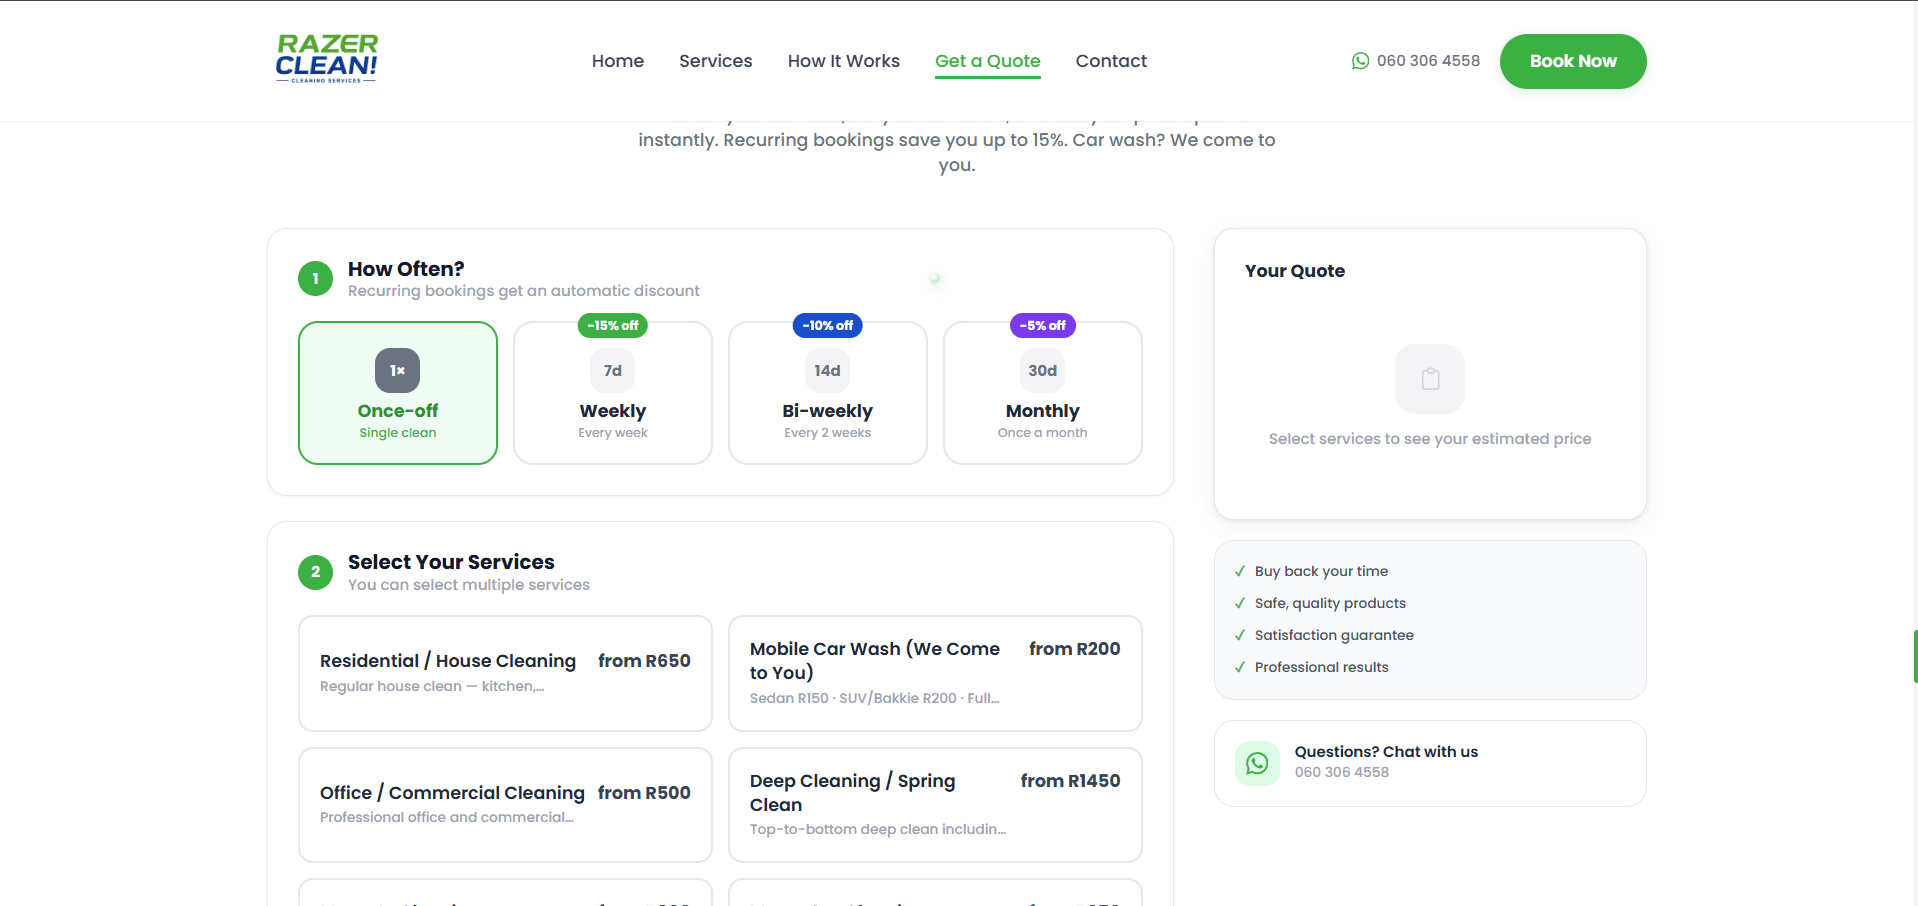Click the -15% off badge
Screen dimensions: 1918x906
pyautogui.click(x=613, y=326)
